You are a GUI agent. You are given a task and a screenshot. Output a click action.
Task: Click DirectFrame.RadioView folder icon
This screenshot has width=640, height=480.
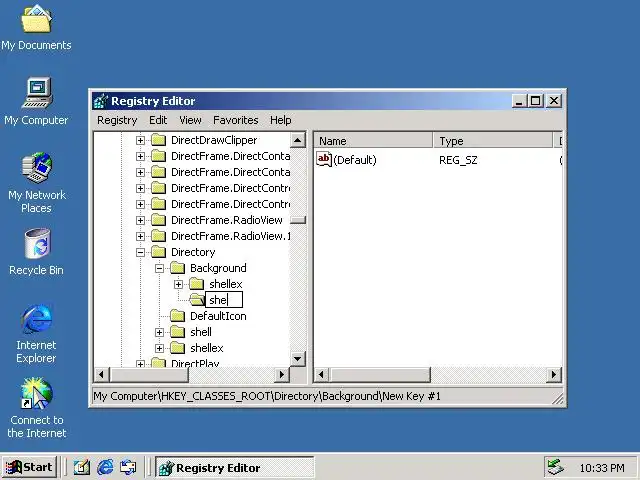(x=158, y=220)
